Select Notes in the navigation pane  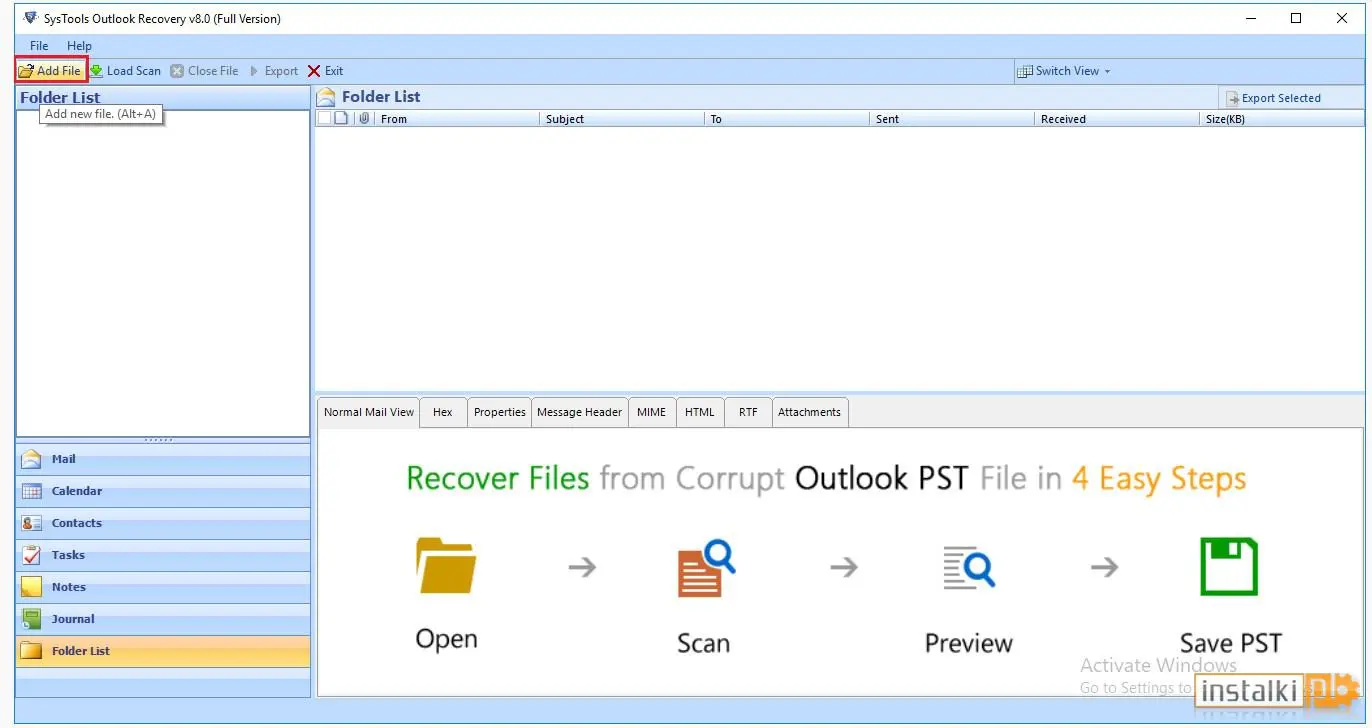point(163,587)
